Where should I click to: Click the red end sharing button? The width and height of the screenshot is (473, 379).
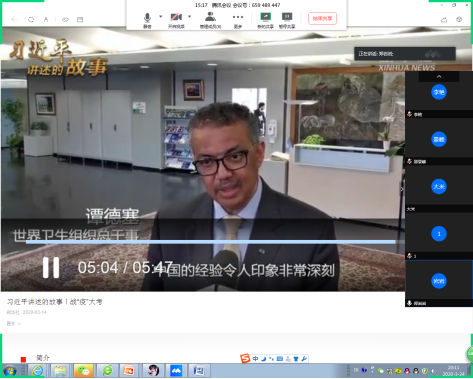[322, 19]
